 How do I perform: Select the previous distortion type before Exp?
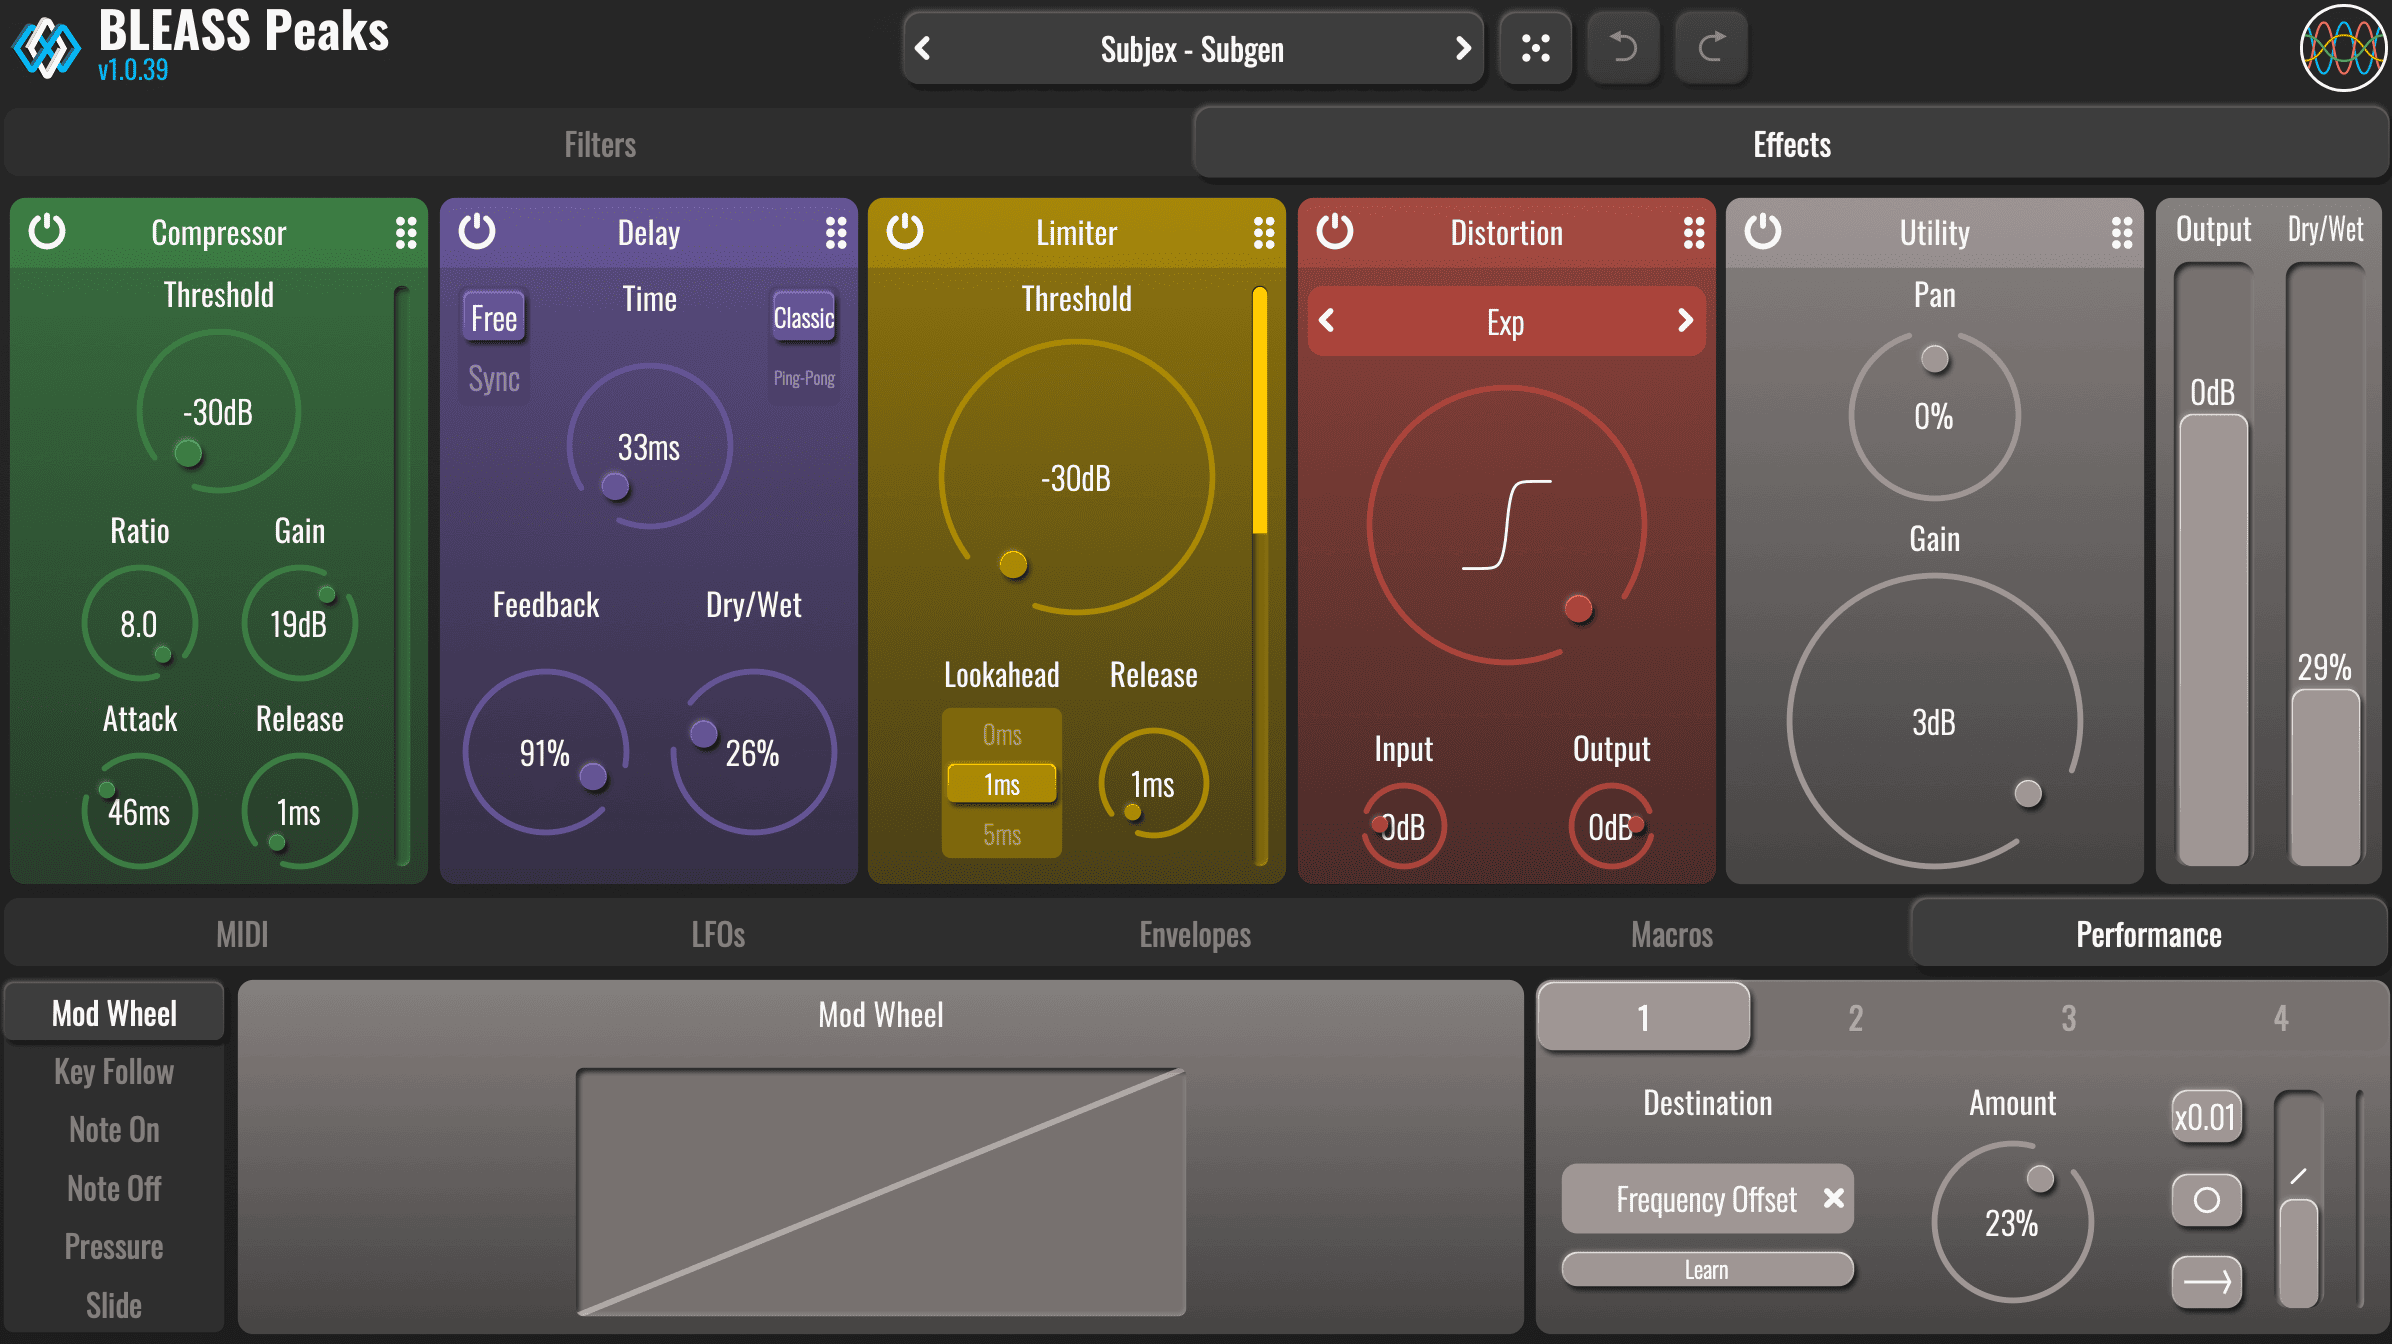point(1327,321)
